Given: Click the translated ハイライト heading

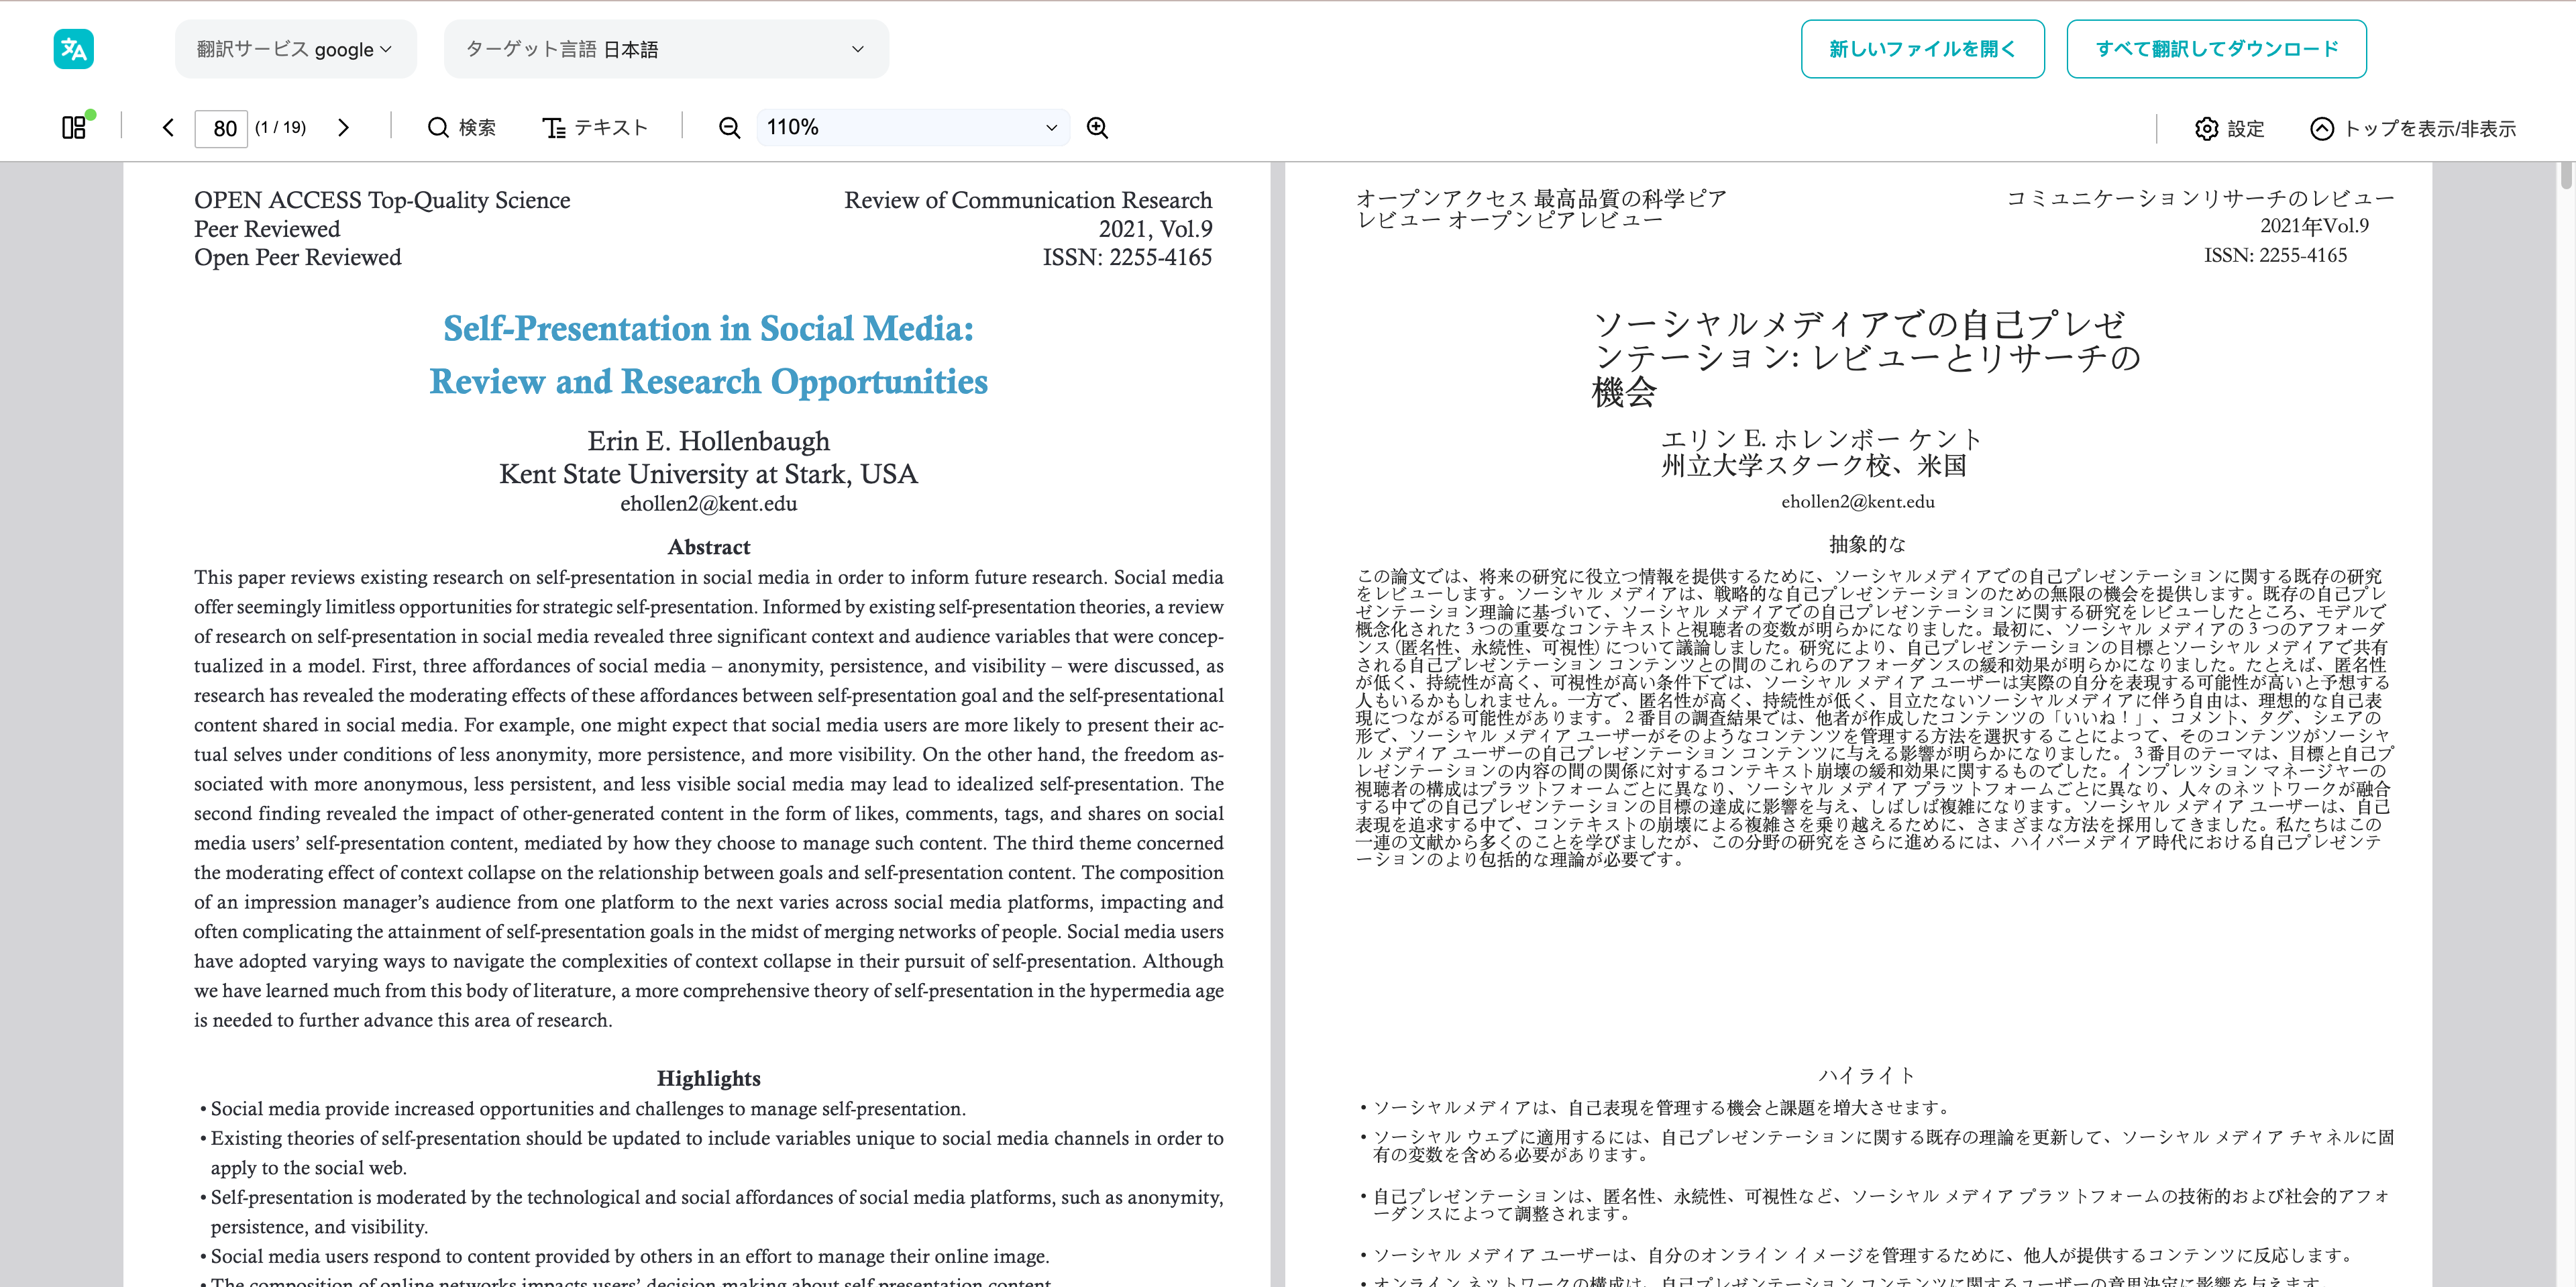Looking at the screenshot, I should tap(1866, 1075).
